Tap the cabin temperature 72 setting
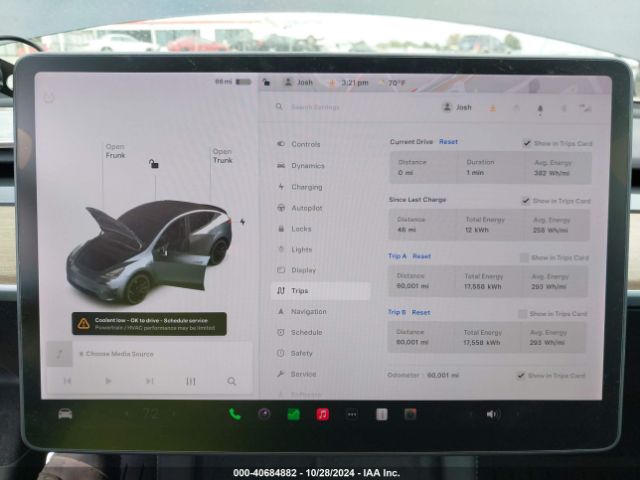The height and width of the screenshot is (480, 640). click(150, 414)
